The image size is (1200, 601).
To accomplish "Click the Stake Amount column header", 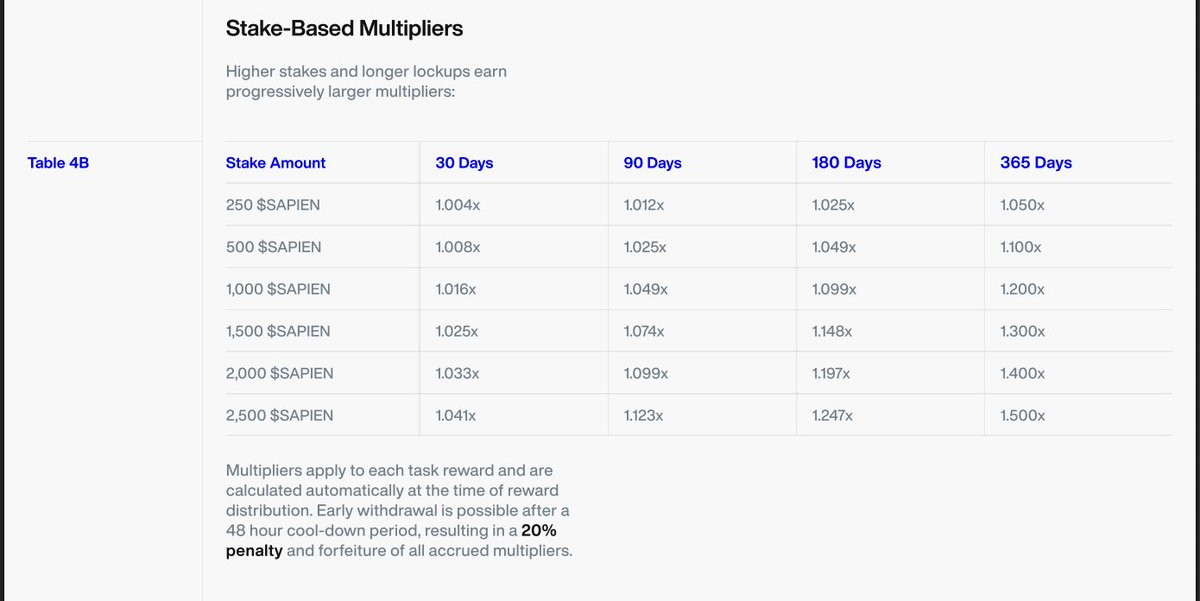I will point(276,162).
